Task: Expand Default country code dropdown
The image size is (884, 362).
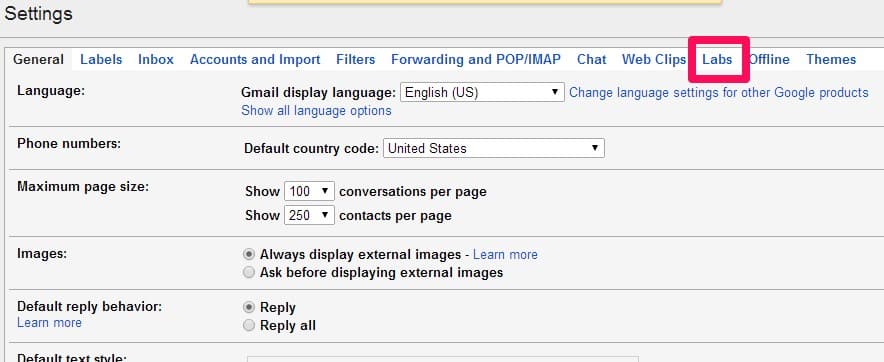Action: point(494,148)
